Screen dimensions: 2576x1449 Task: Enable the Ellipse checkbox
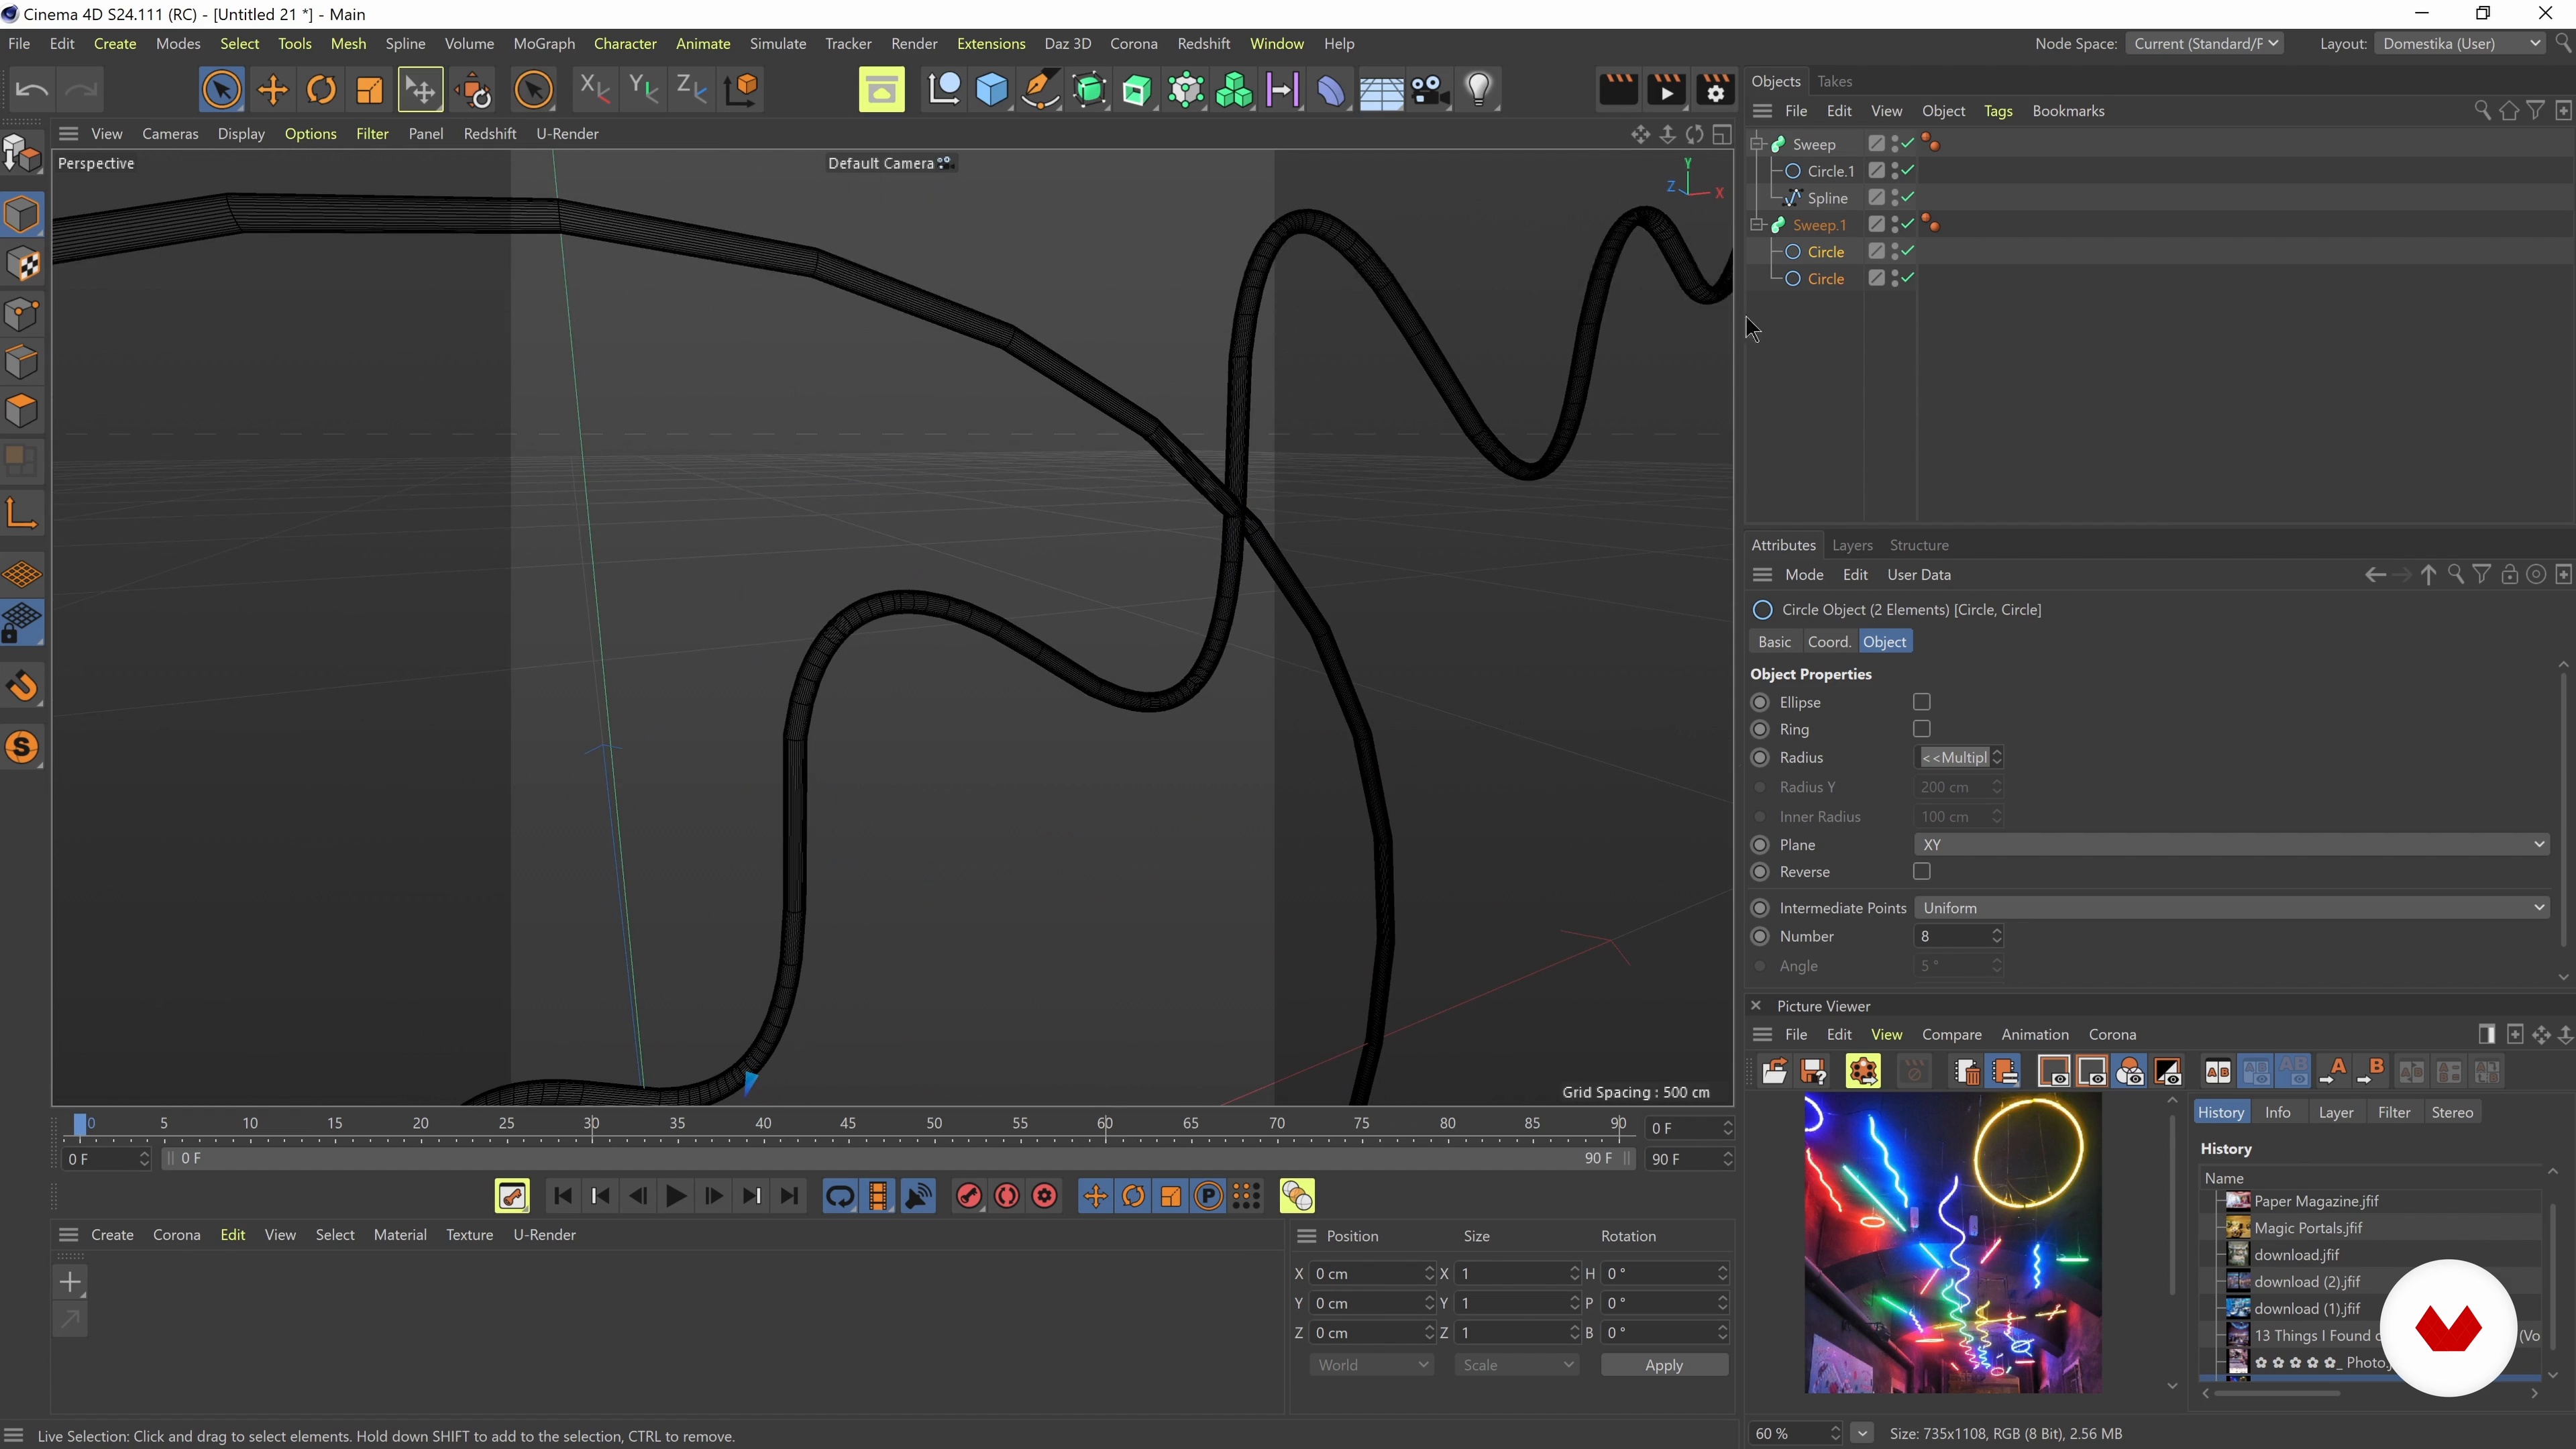coord(1921,702)
